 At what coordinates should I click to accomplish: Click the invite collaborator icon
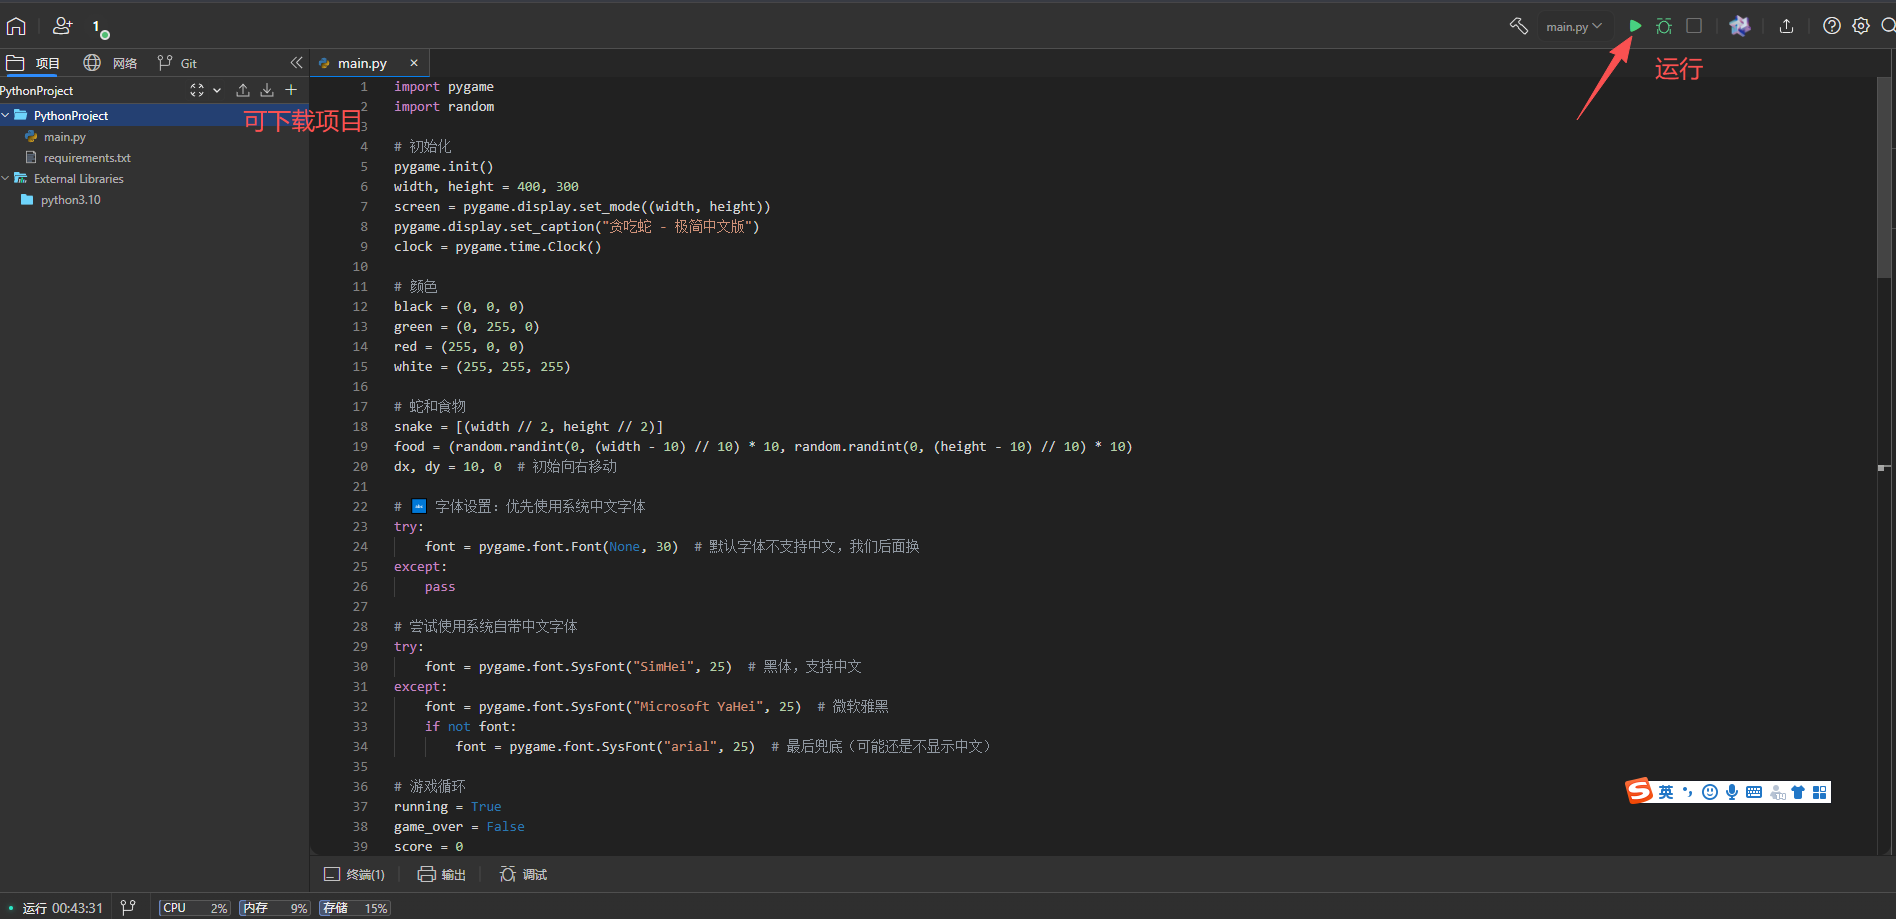click(62, 26)
